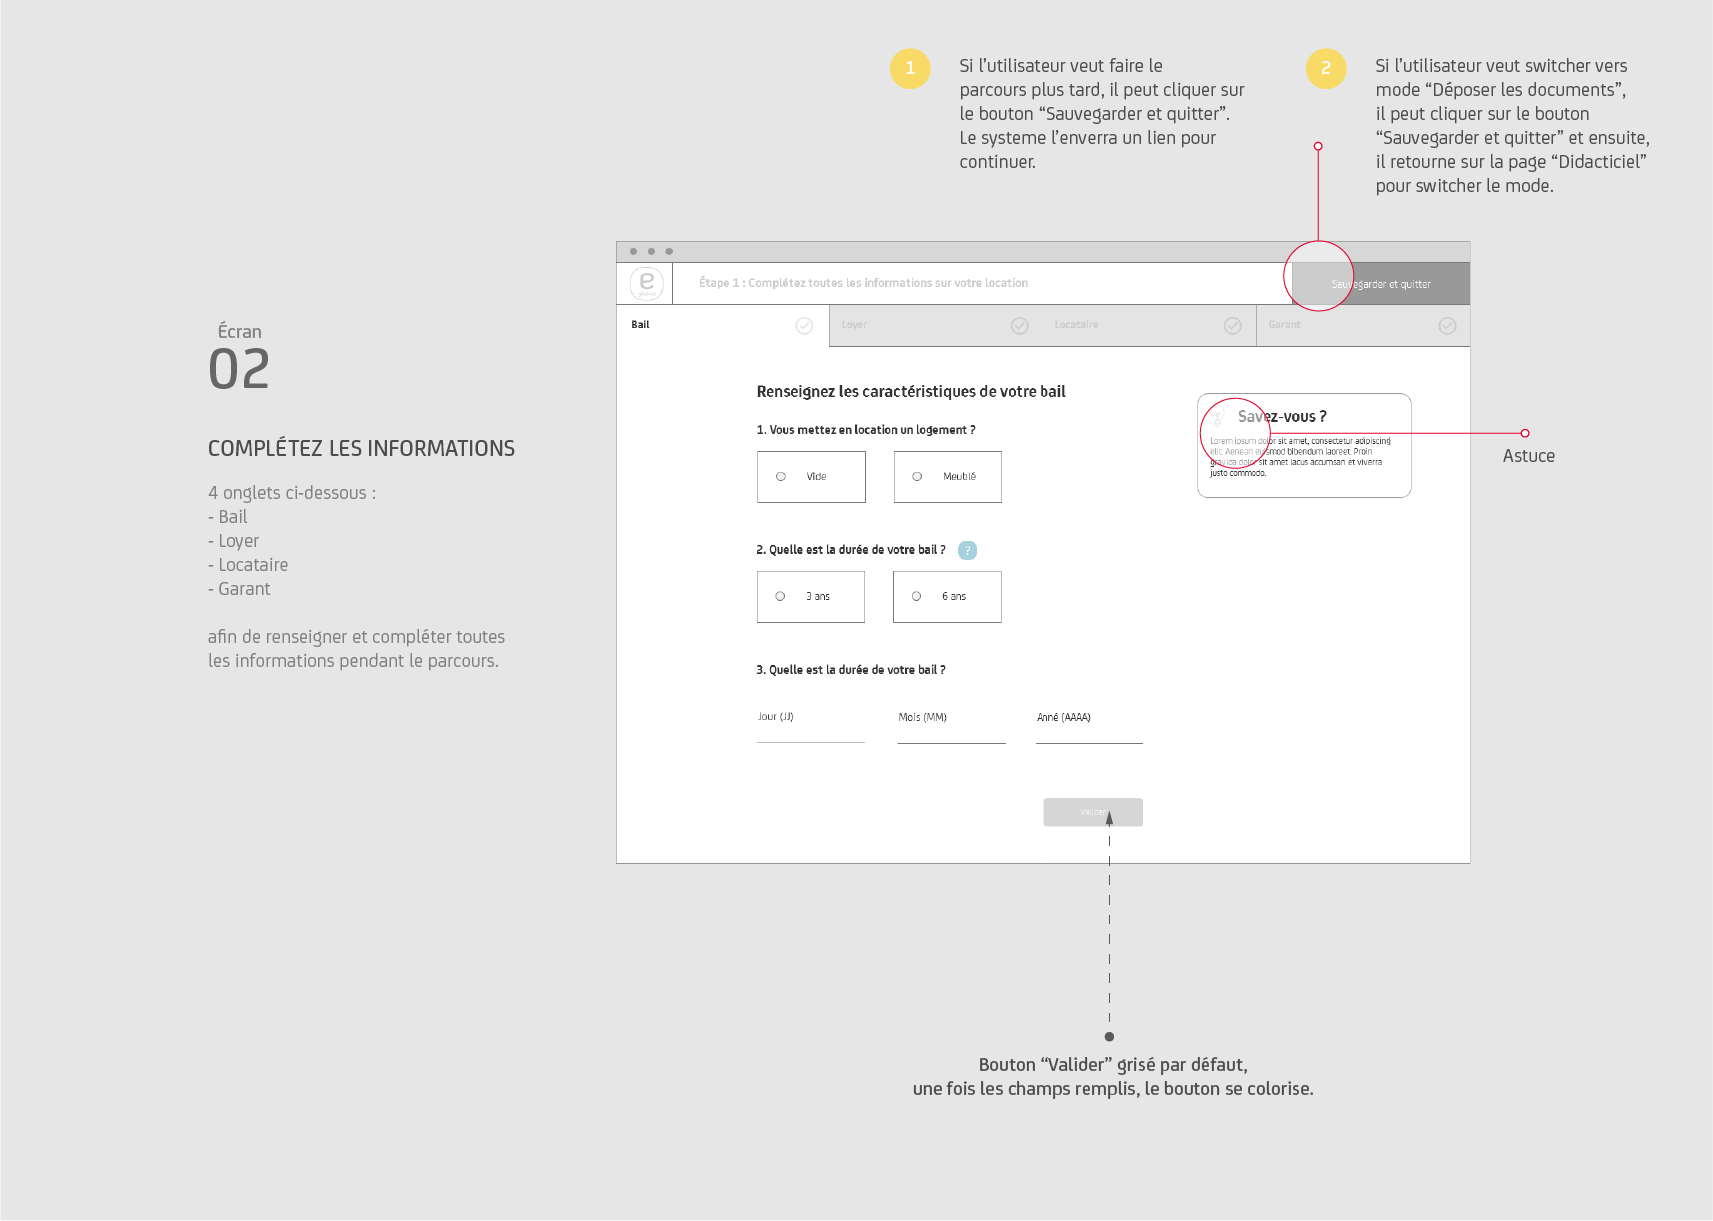Click the 'Sauvegarder et quitter' button
The image size is (1713, 1221).
point(1381,283)
